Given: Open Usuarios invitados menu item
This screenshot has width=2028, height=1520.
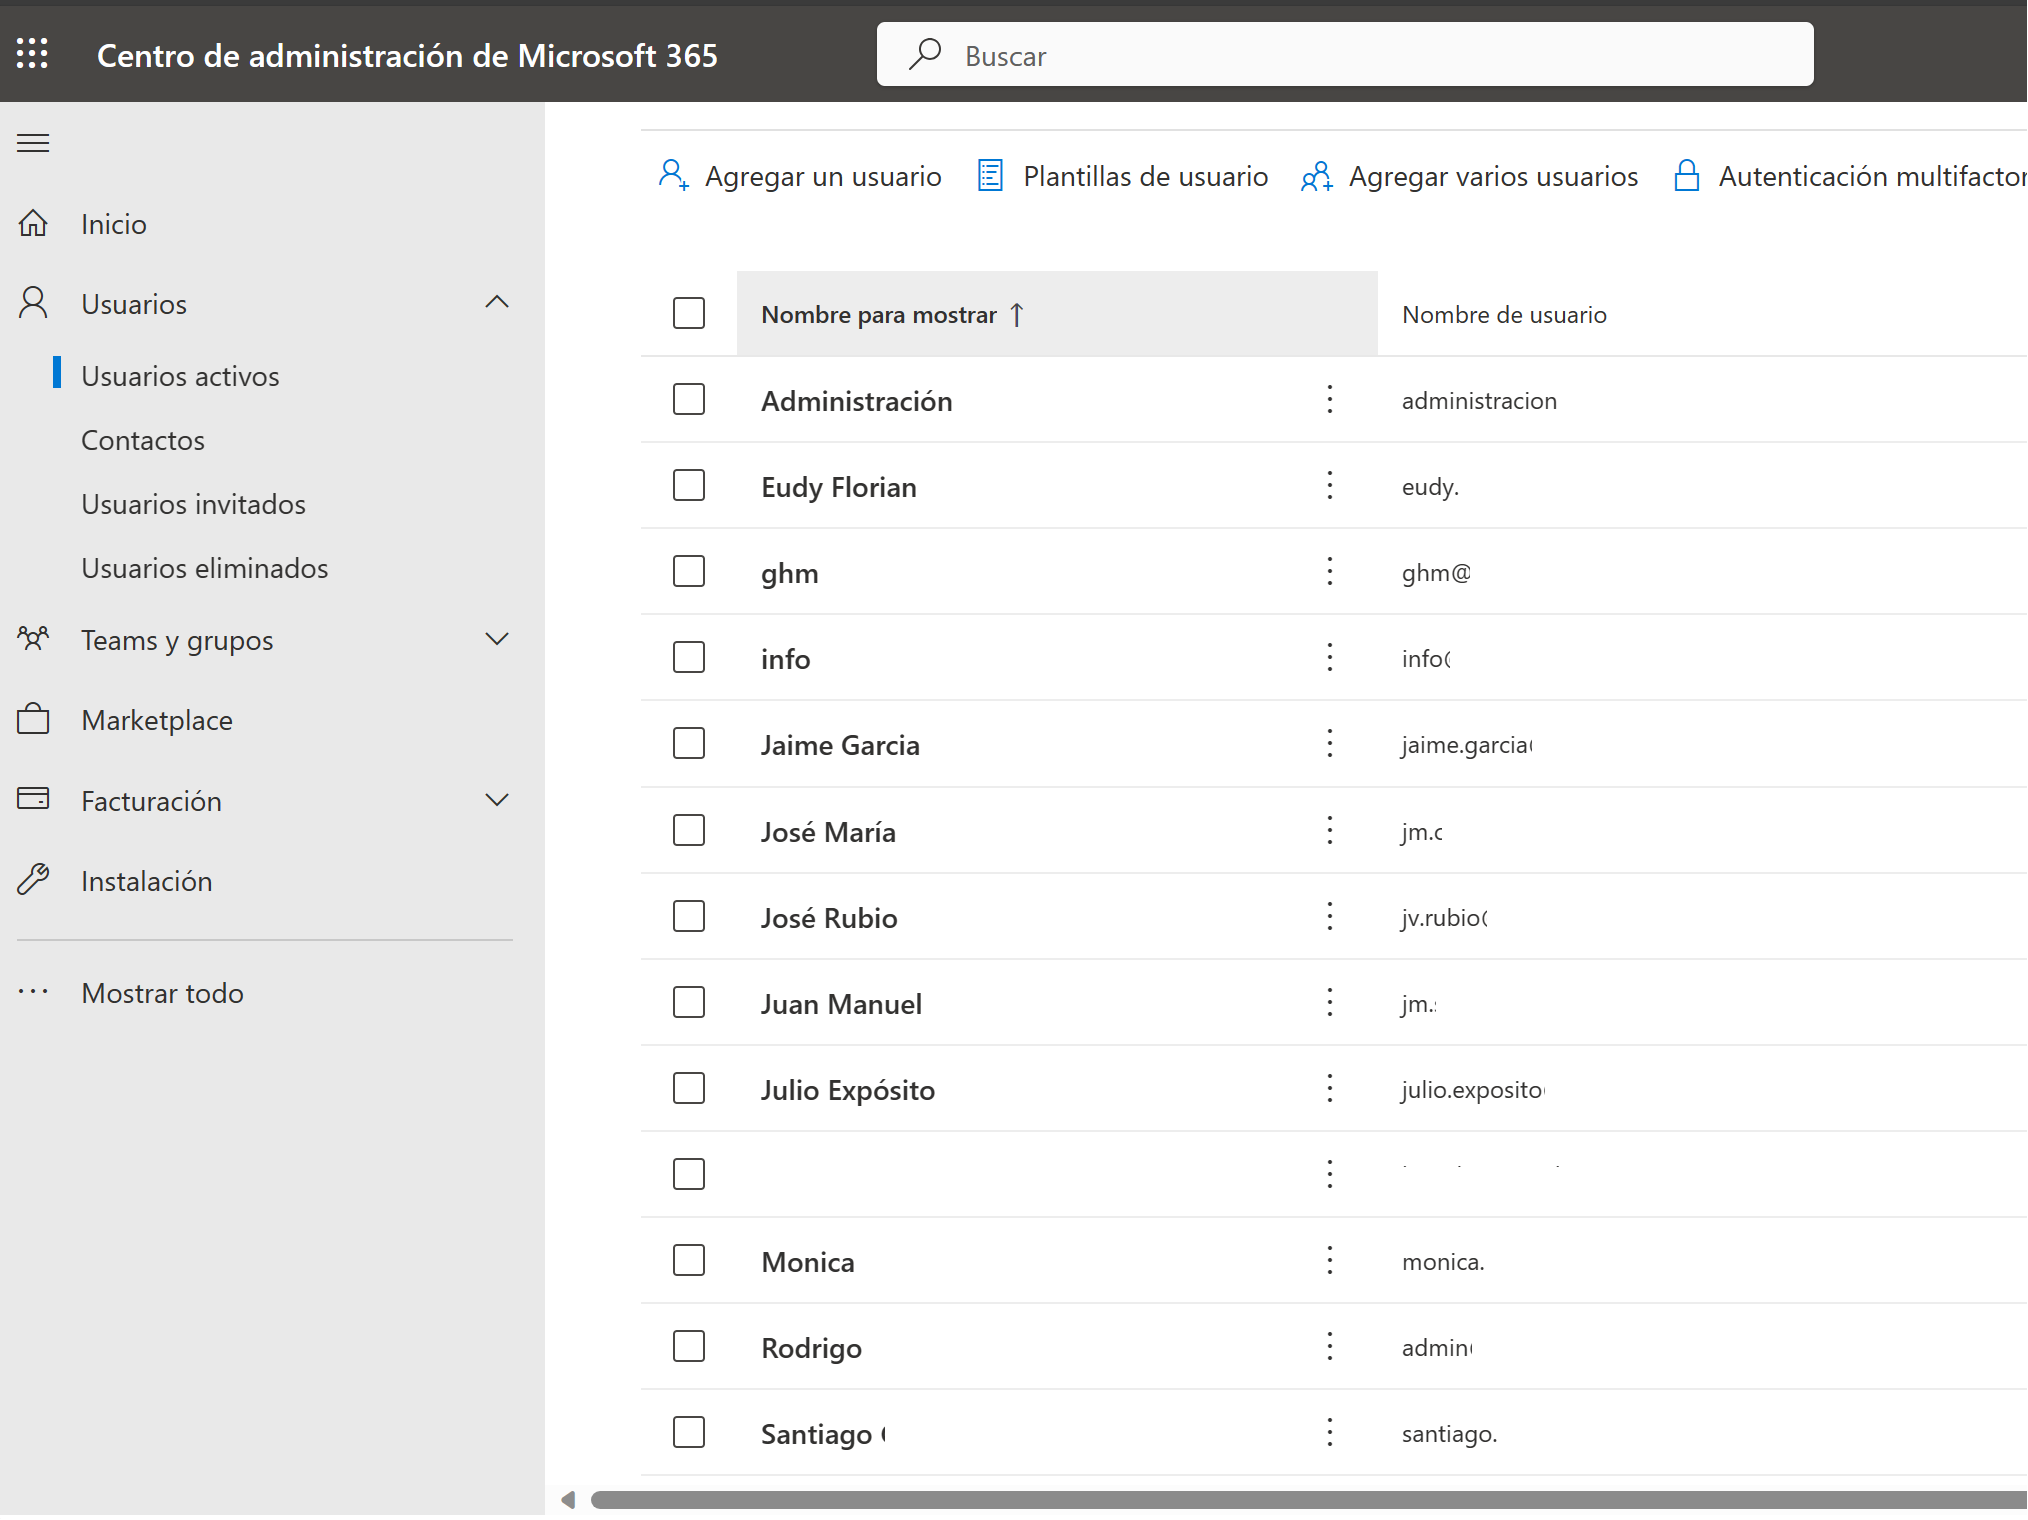Looking at the screenshot, I should [193, 504].
